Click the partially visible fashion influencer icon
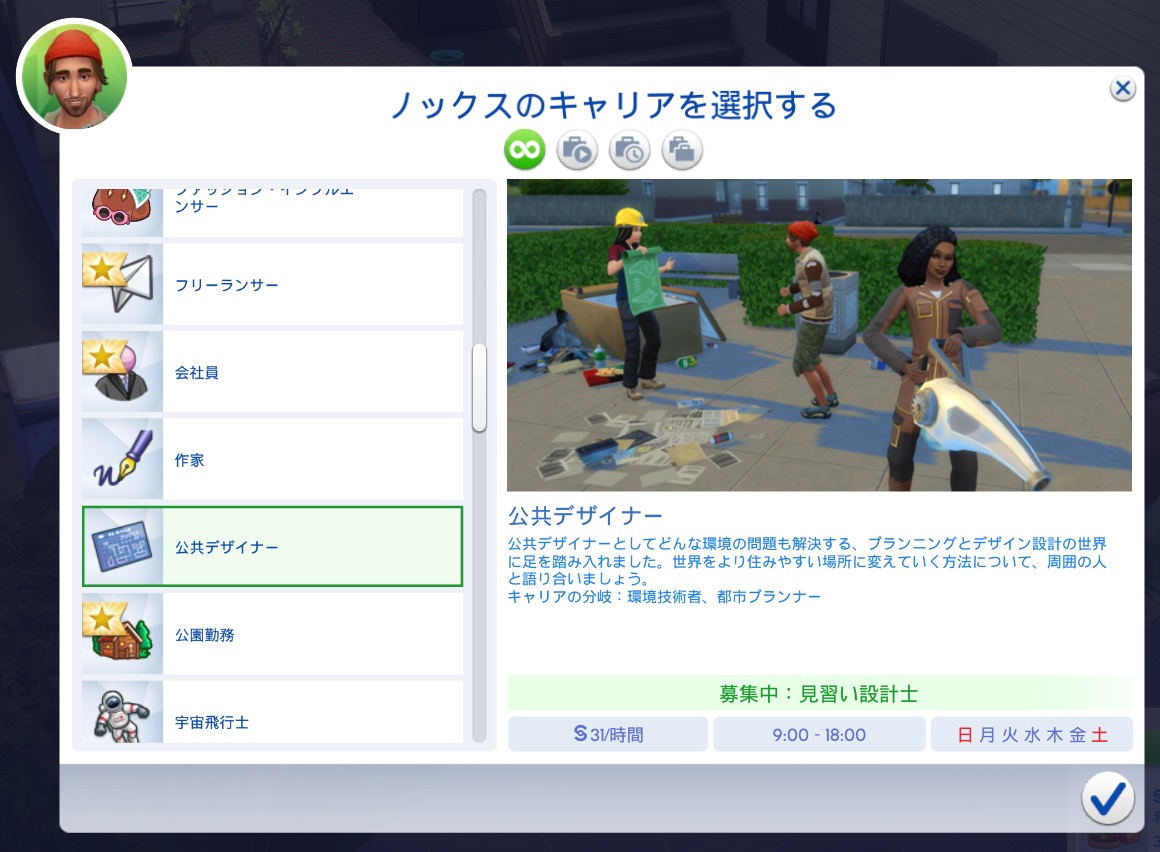This screenshot has height=852, width=1160. 122,212
